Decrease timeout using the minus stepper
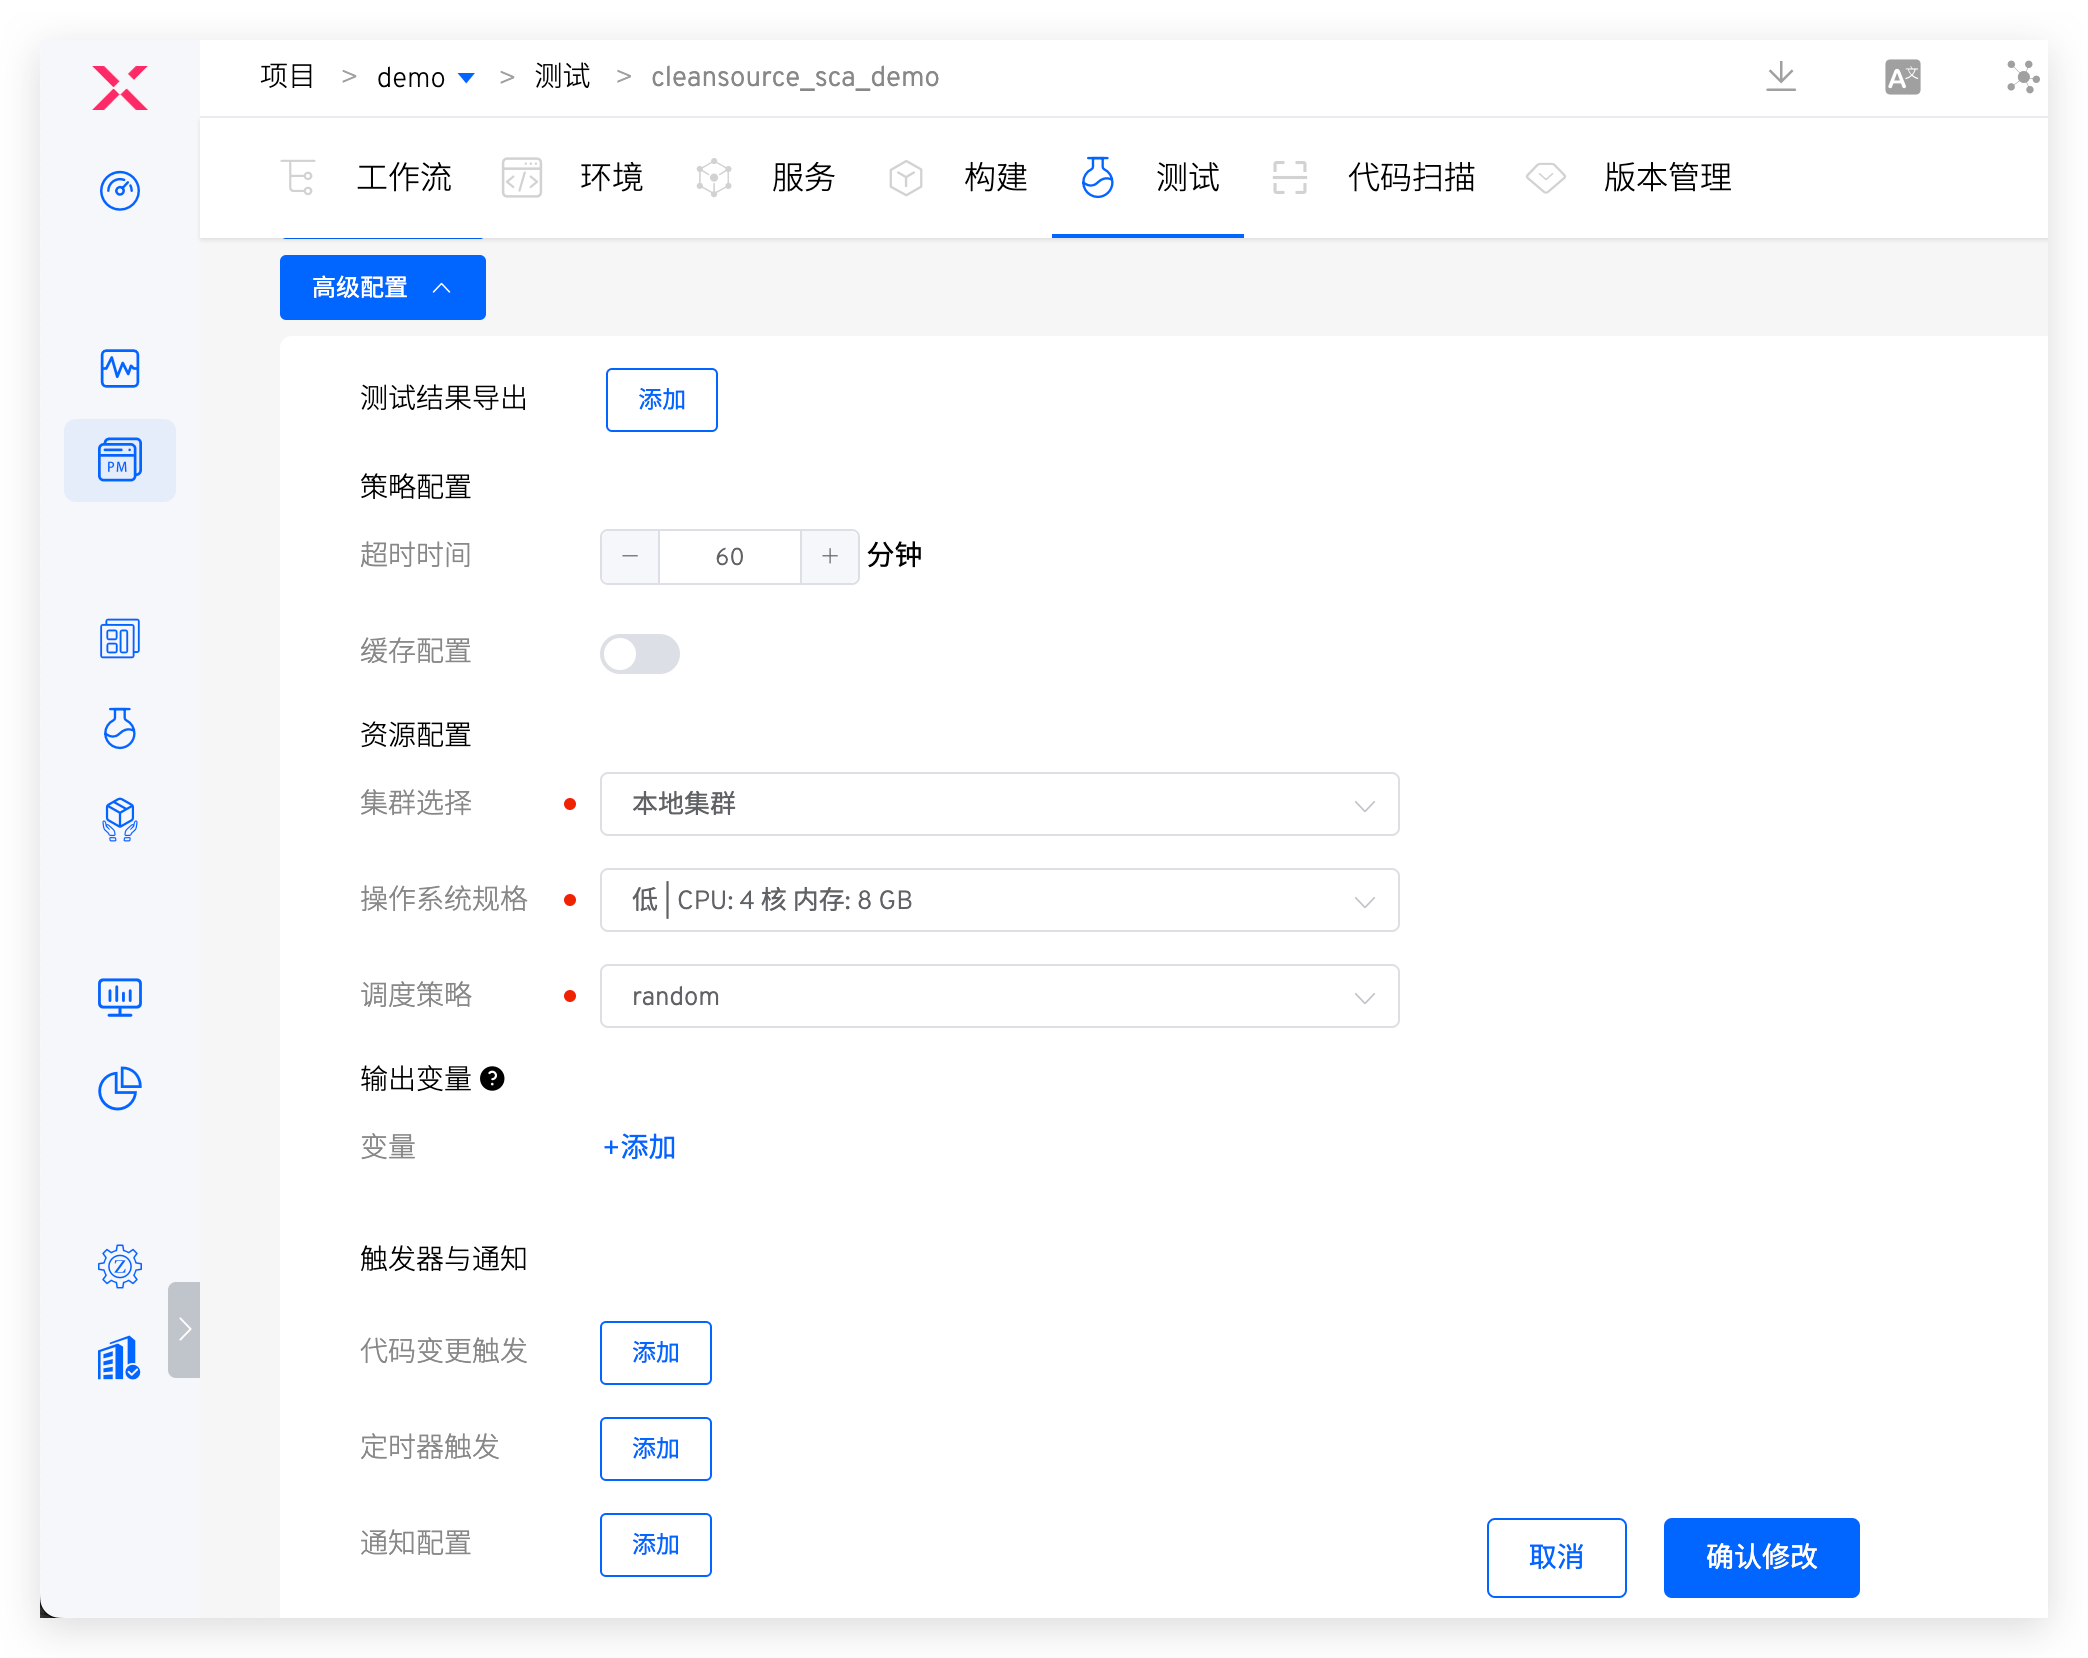The height and width of the screenshot is (1658, 2088). point(629,557)
